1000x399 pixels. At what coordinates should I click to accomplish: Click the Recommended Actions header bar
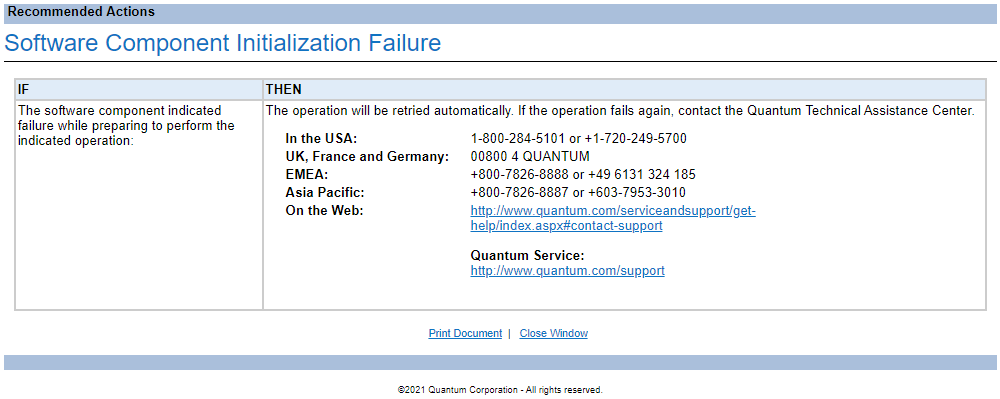500,13
